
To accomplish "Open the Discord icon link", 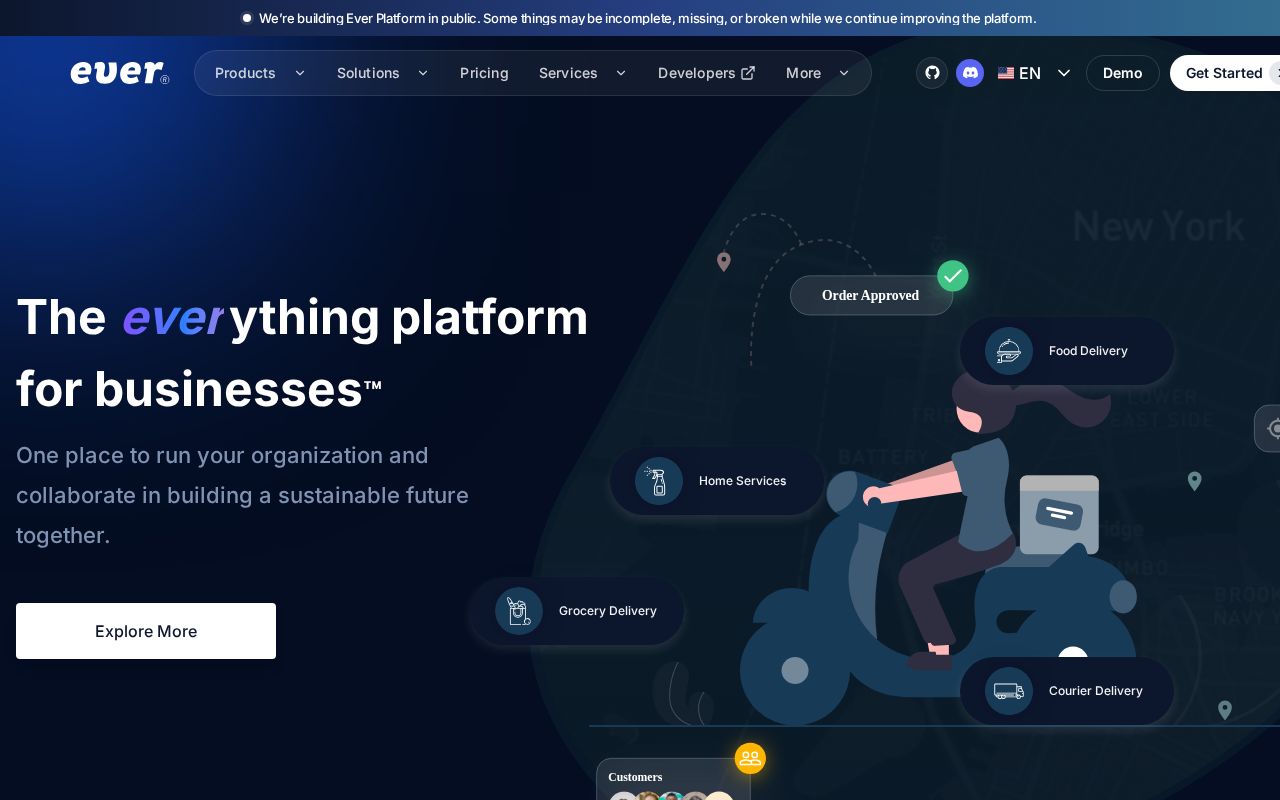I will coord(970,73).
